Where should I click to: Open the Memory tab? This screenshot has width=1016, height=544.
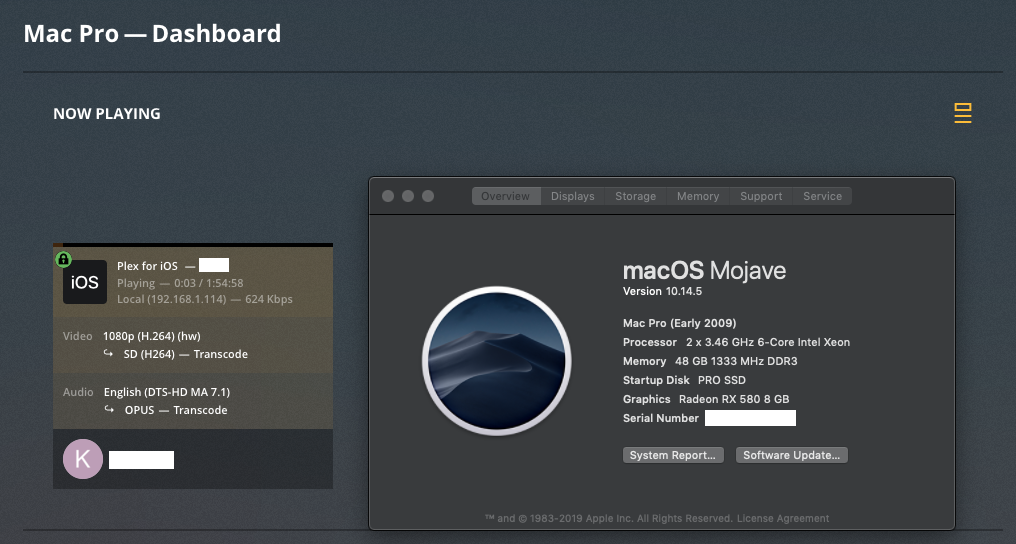698,196
